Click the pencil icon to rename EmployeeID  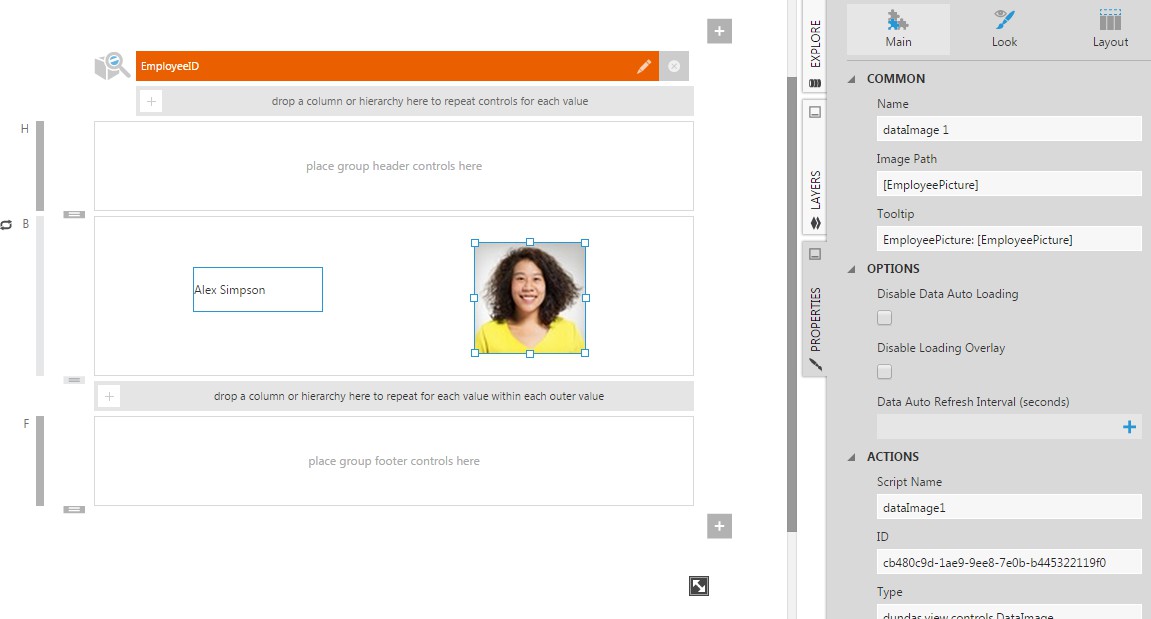click(x=643, y=65)
